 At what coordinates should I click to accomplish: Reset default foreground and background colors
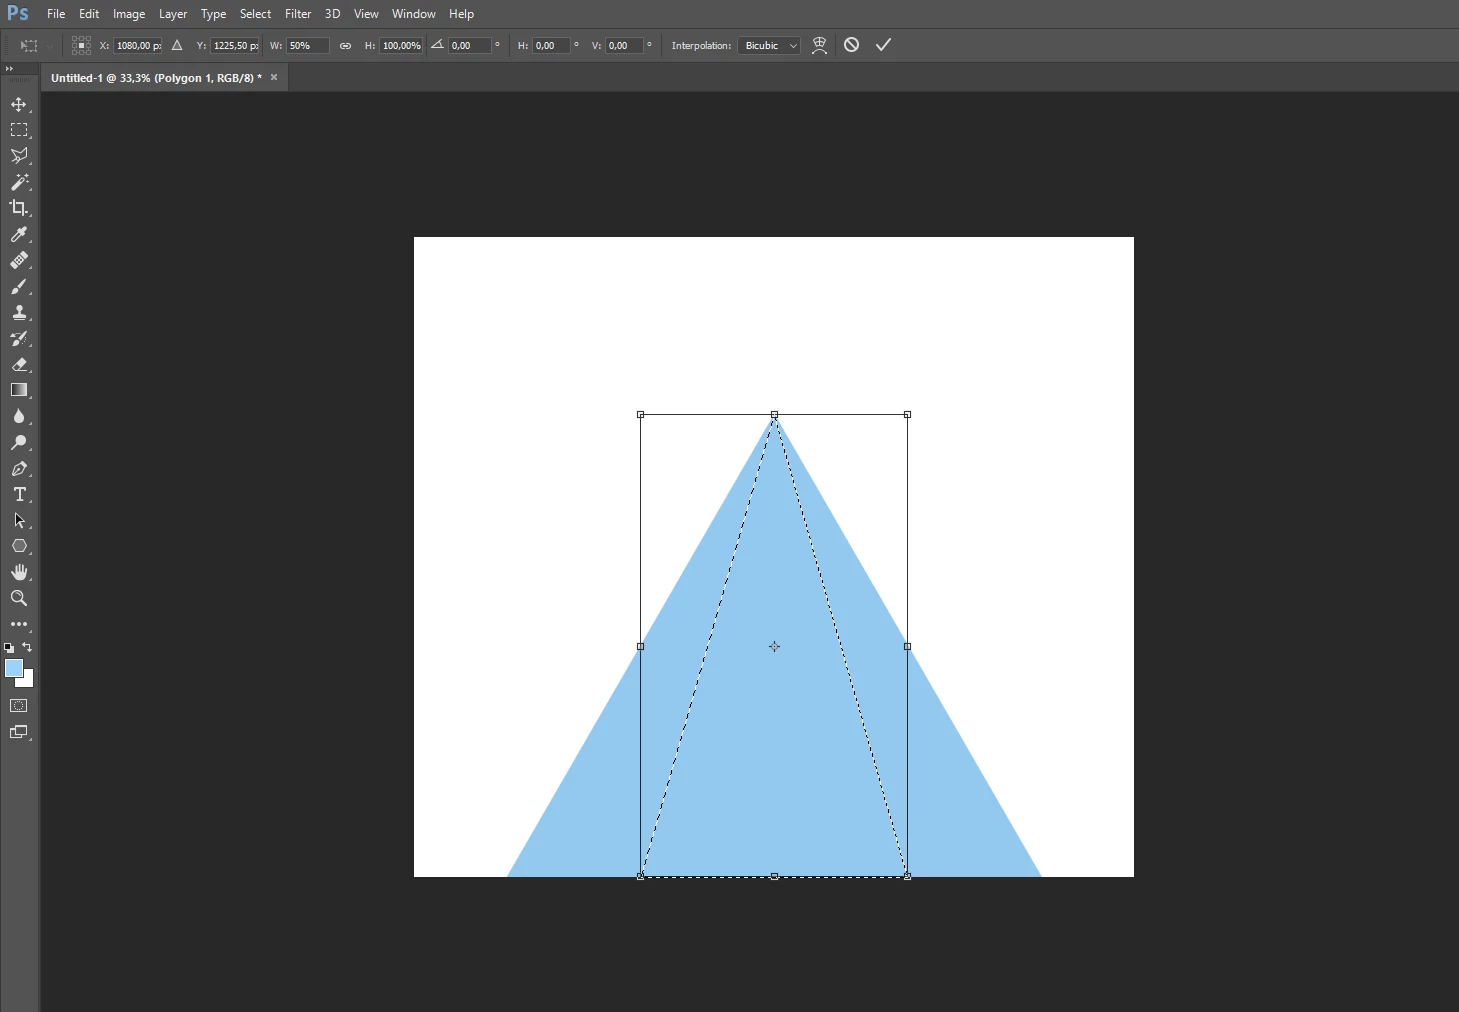coord(9,648)
